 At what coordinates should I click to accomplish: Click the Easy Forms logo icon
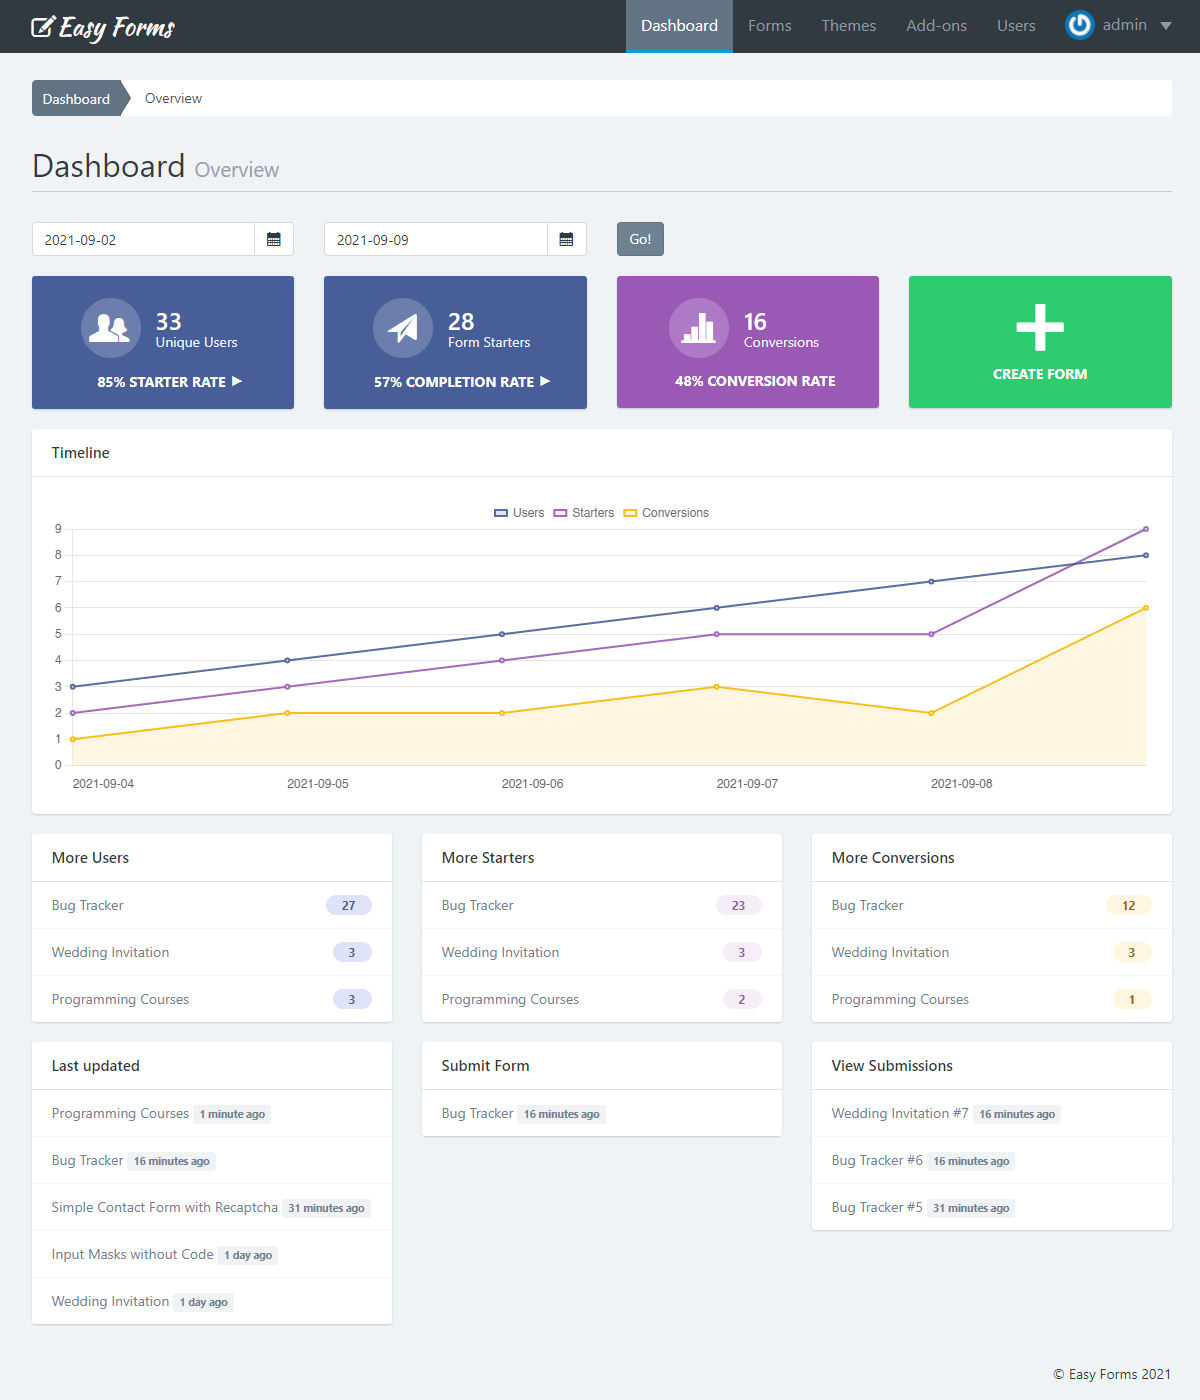pos(43,27)
